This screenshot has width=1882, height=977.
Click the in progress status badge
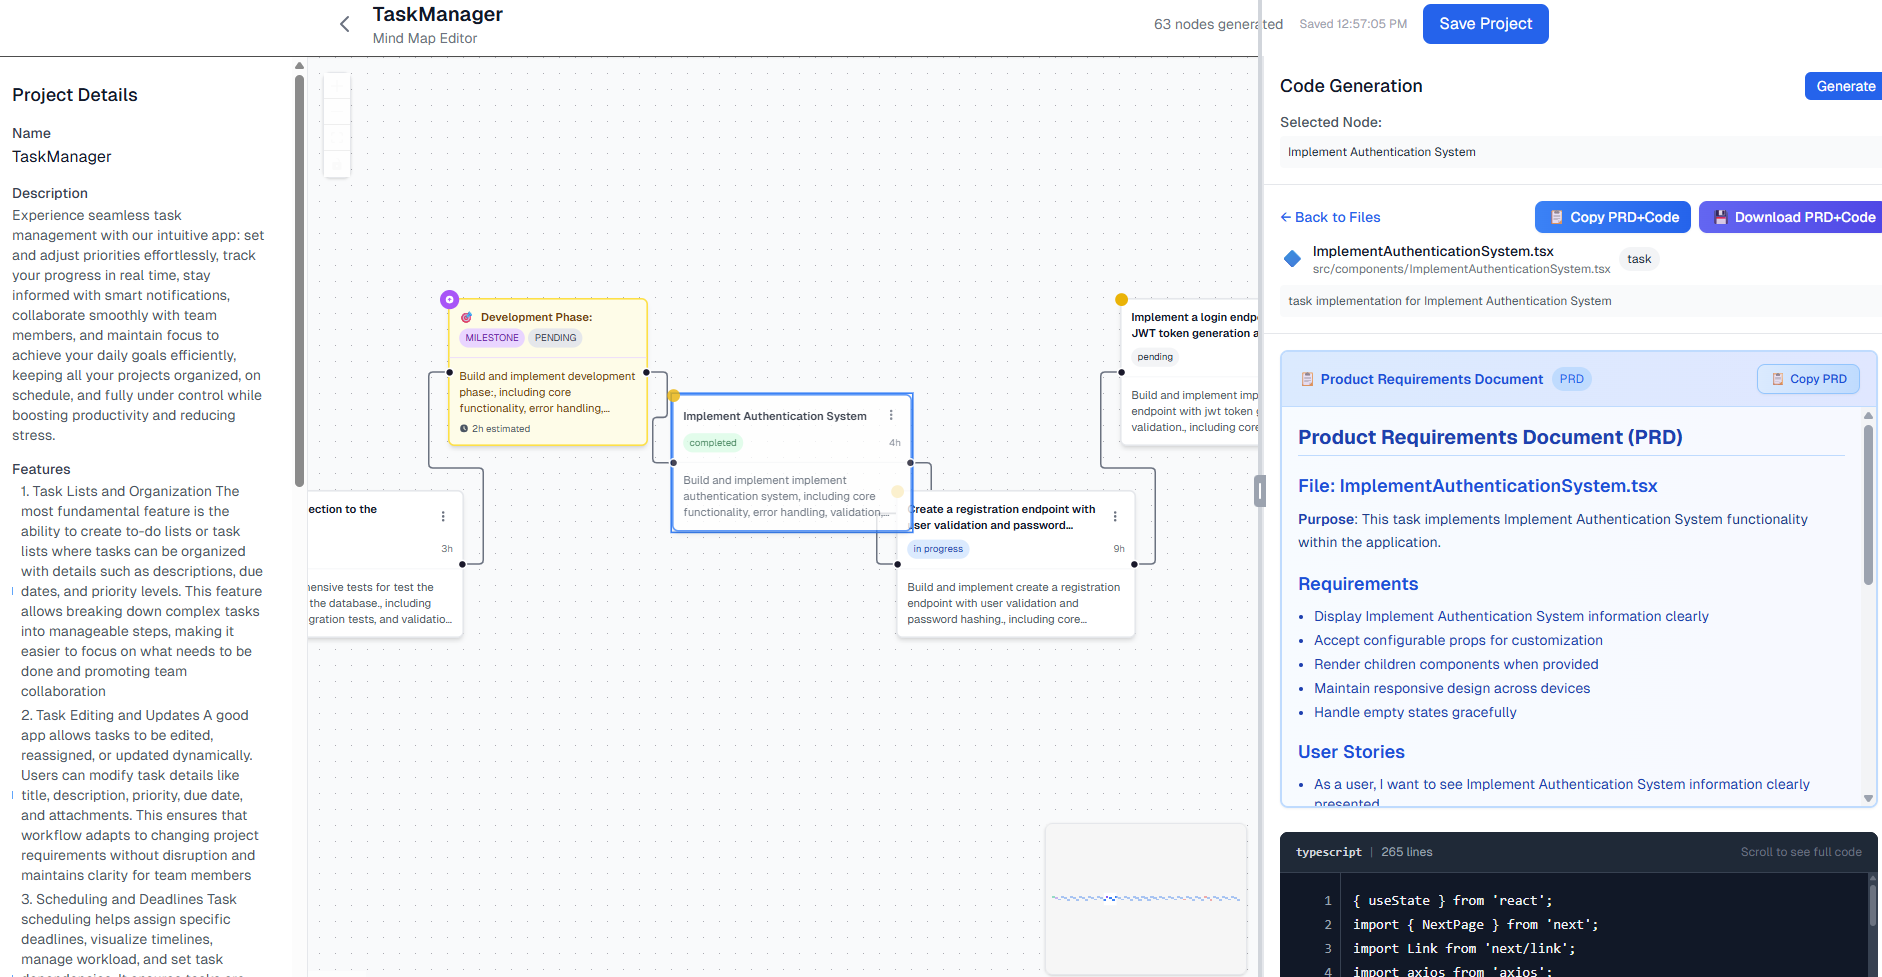938,549
